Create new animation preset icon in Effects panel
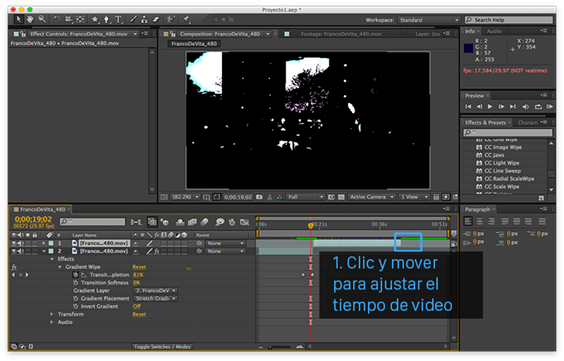Viewport: 564px width, 361px height. click(541, 198)
